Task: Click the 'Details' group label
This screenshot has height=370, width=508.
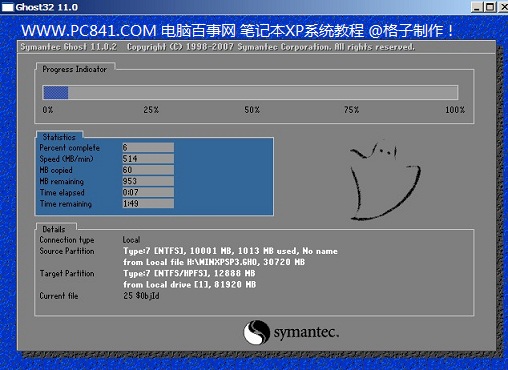Action: [x=54, y=229]
